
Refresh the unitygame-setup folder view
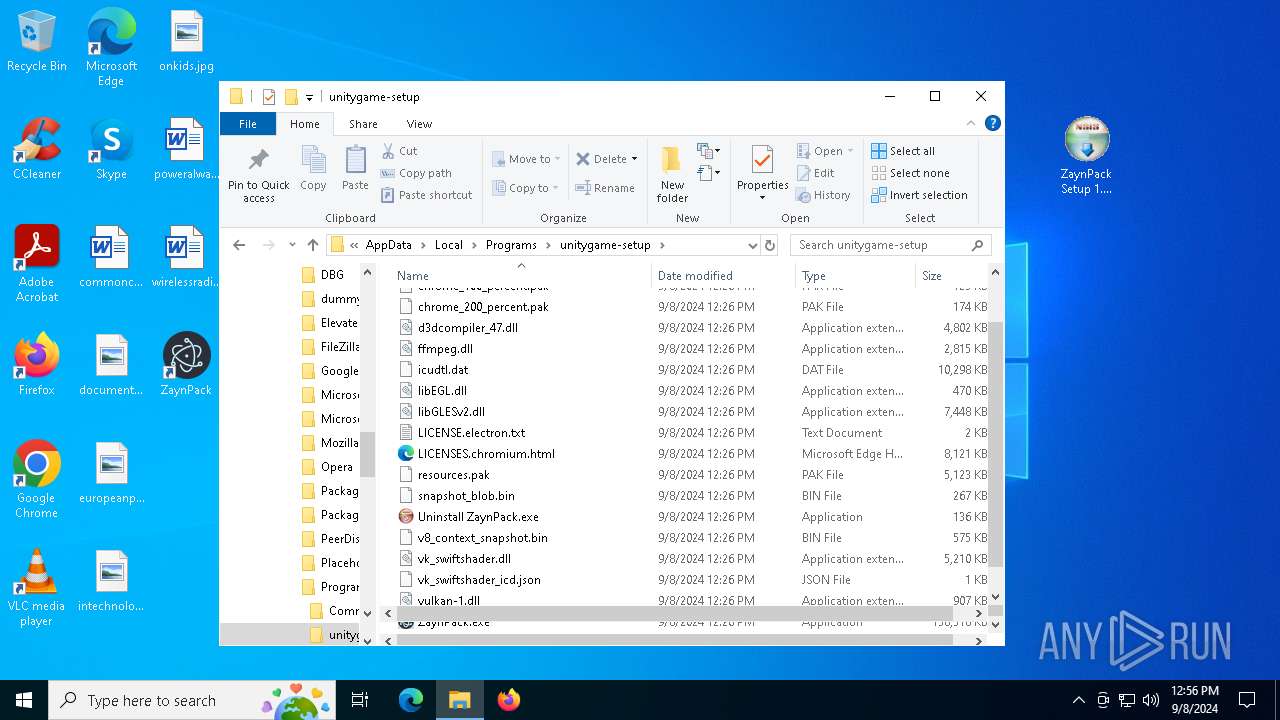point(770,245)
